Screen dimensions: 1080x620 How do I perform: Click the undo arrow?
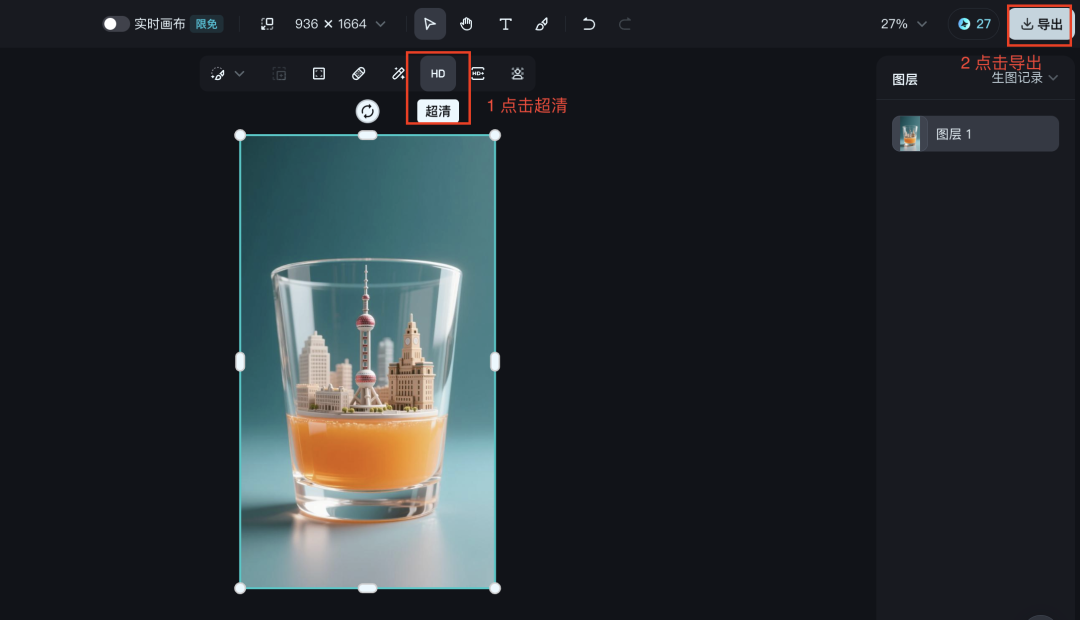click(x=589, y=24)
